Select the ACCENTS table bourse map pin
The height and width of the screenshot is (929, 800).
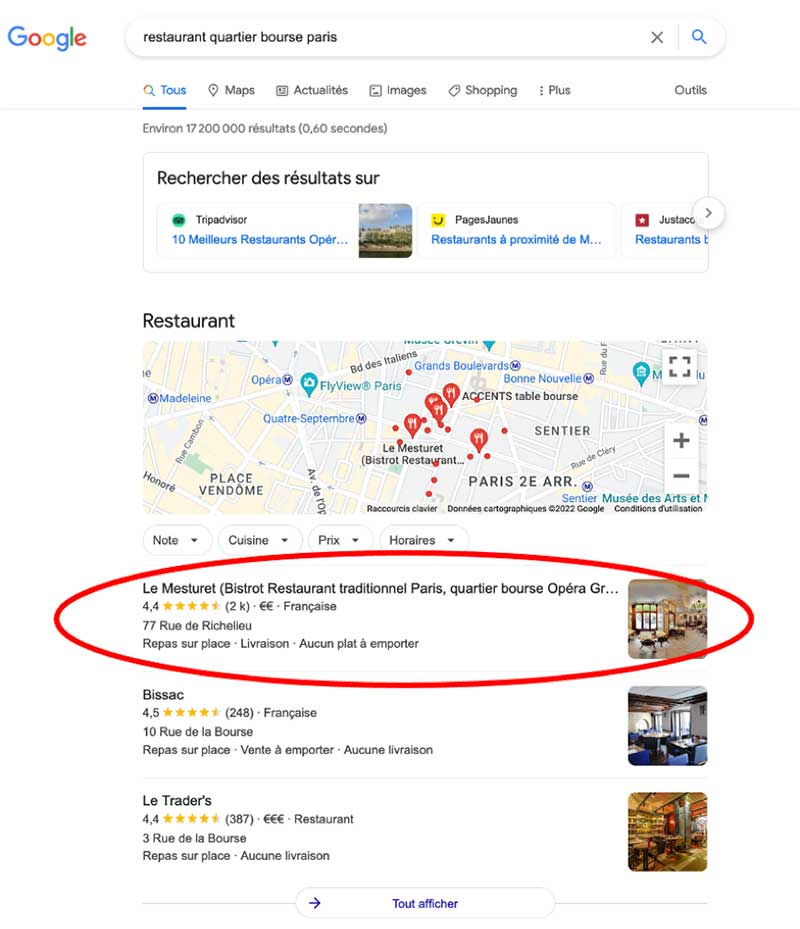coord(451,394)
